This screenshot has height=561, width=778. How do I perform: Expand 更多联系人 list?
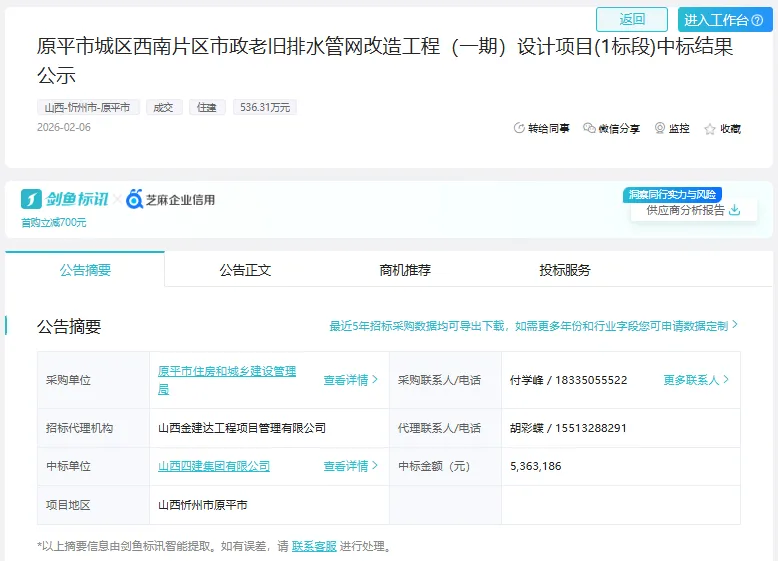[696, 380]
